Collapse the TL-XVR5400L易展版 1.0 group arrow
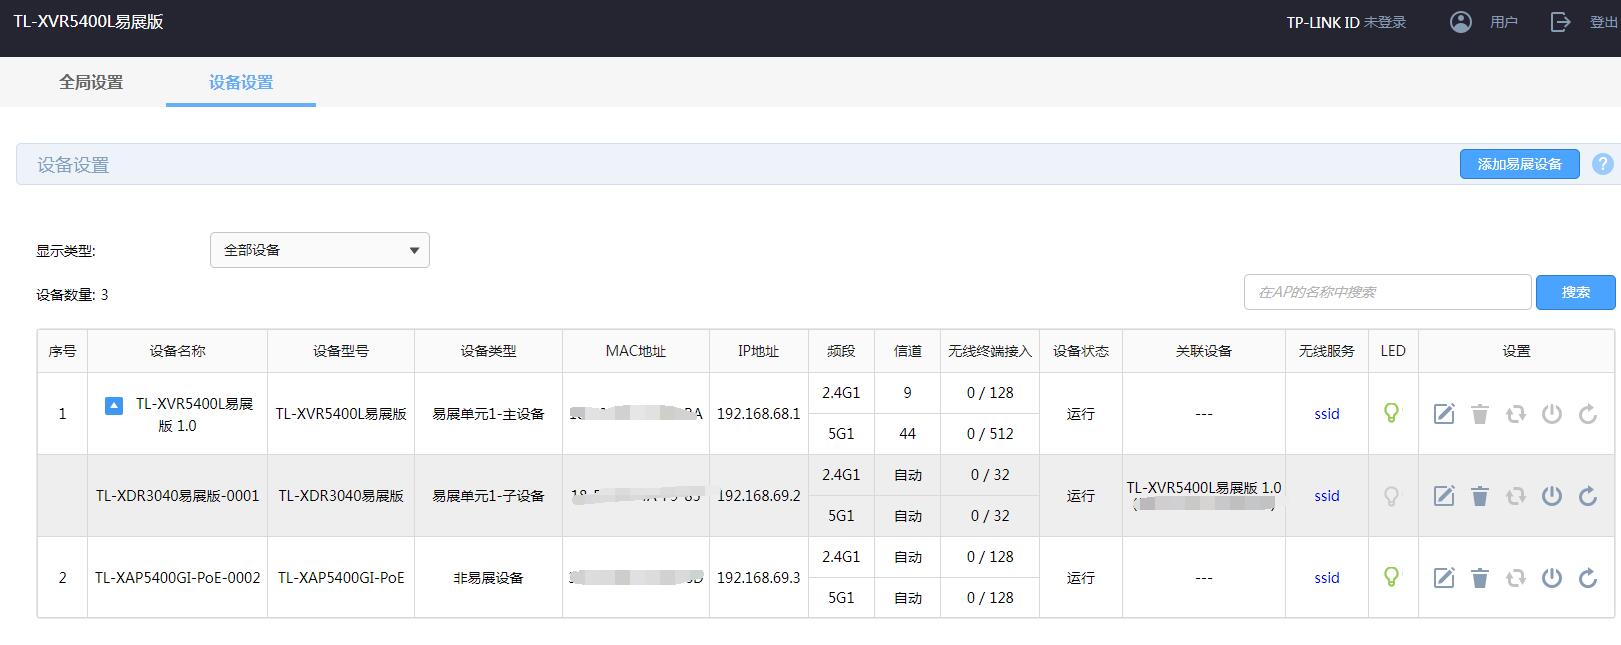The width and height of the screenshot is (1621, 645). click(x=114, y=405)
